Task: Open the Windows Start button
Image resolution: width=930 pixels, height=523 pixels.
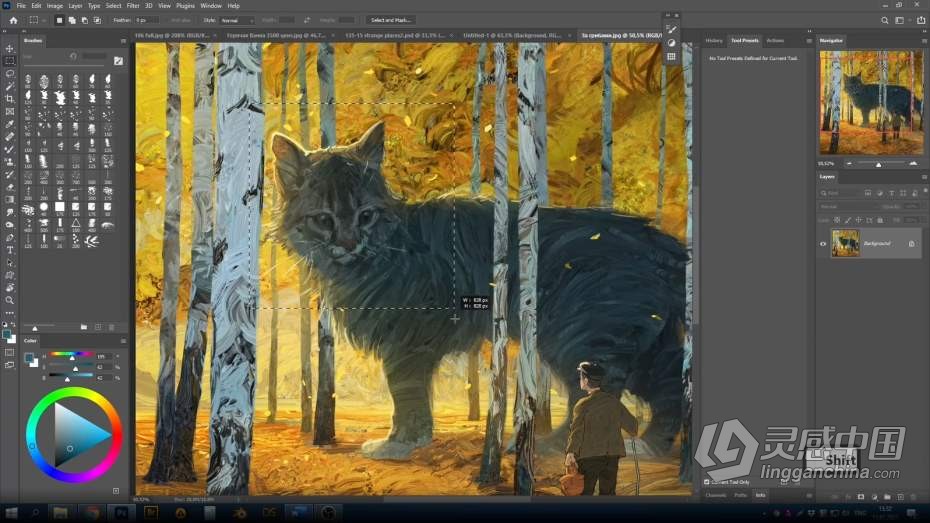Action: (x=11, y=513)
